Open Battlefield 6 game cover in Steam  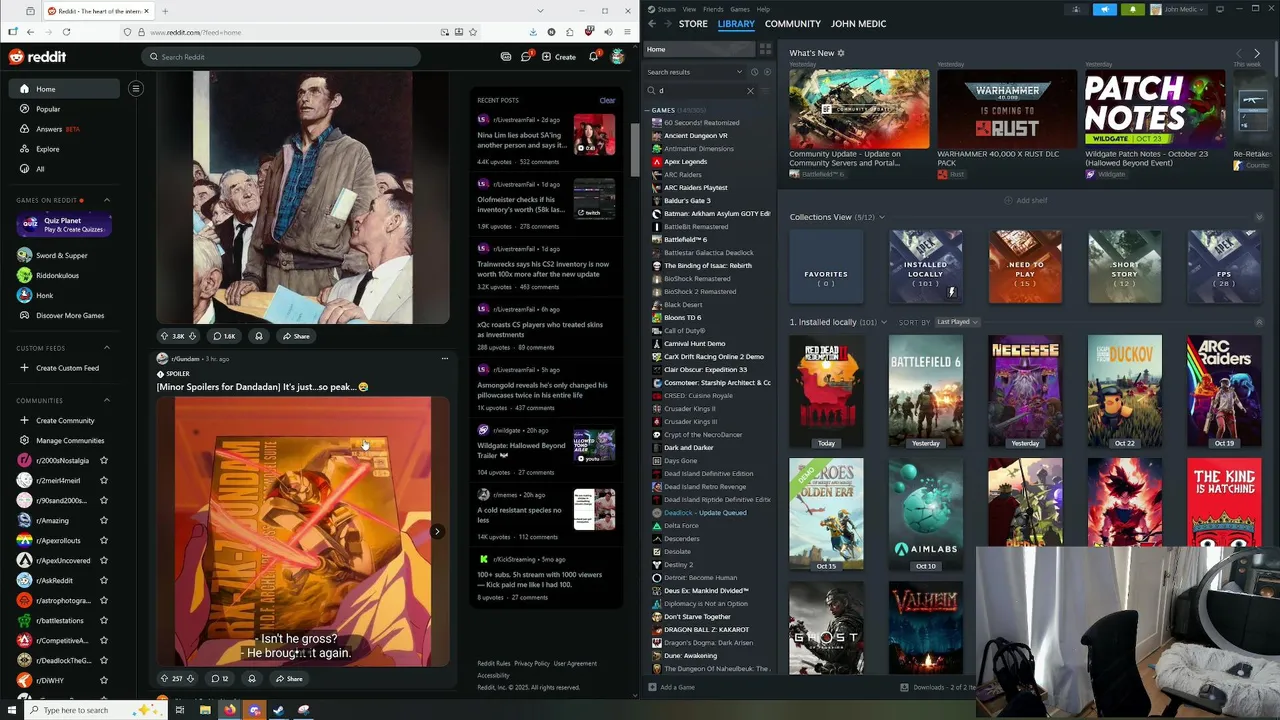tap(925, 391)
